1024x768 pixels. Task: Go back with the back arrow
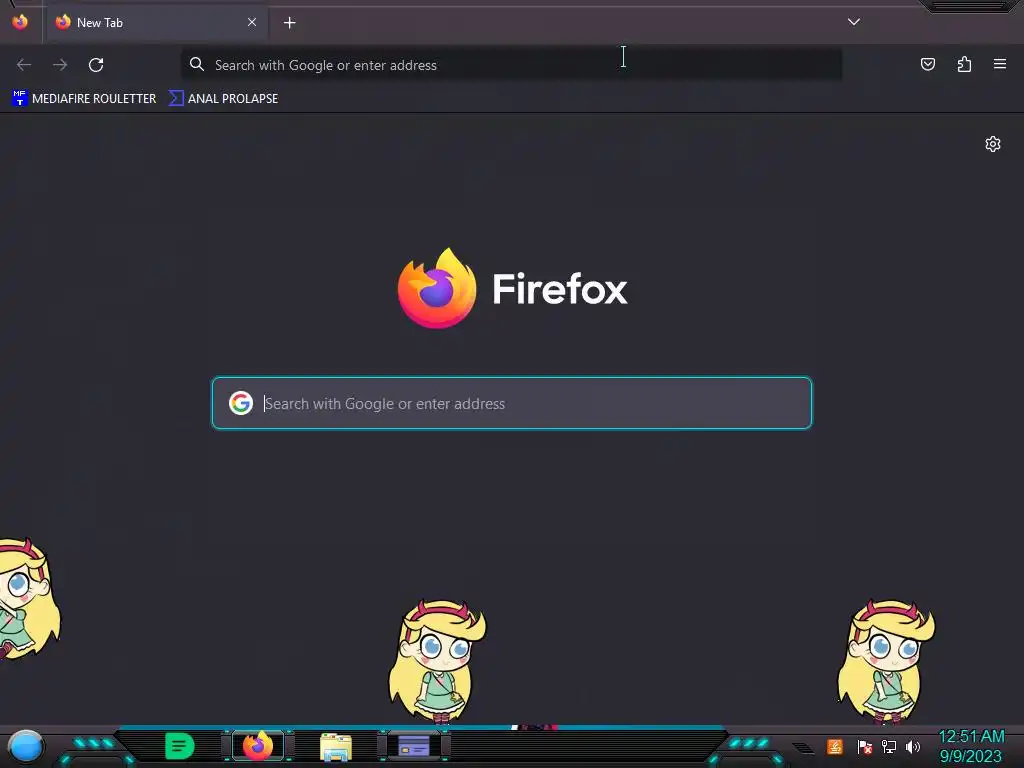click(x=24, y=65)
